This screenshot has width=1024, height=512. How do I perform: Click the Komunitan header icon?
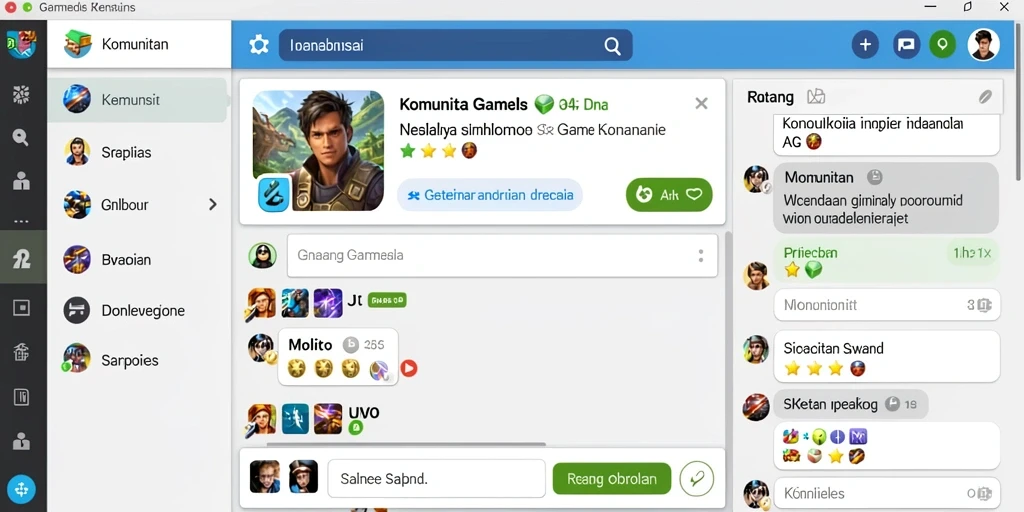click(x=78, y=44)
